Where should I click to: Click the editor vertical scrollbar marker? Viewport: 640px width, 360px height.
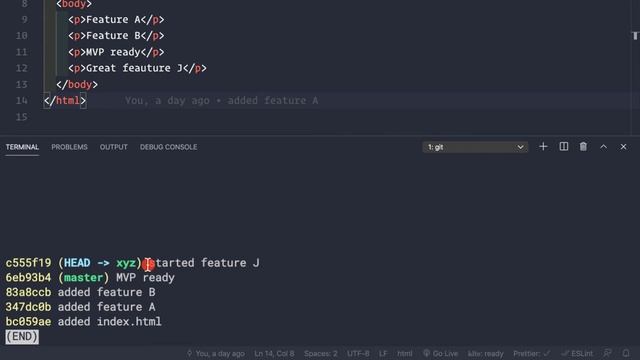(x=635, y=36)
